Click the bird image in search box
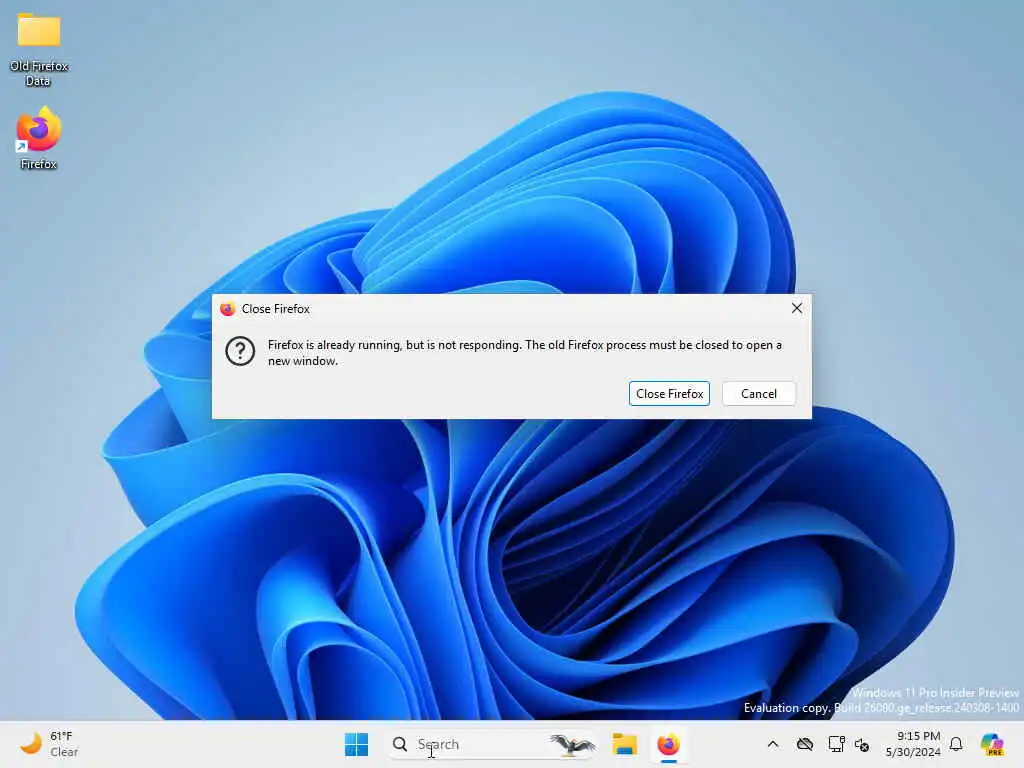Viewport: 1024px width, 768px height. tap(572, 744)
